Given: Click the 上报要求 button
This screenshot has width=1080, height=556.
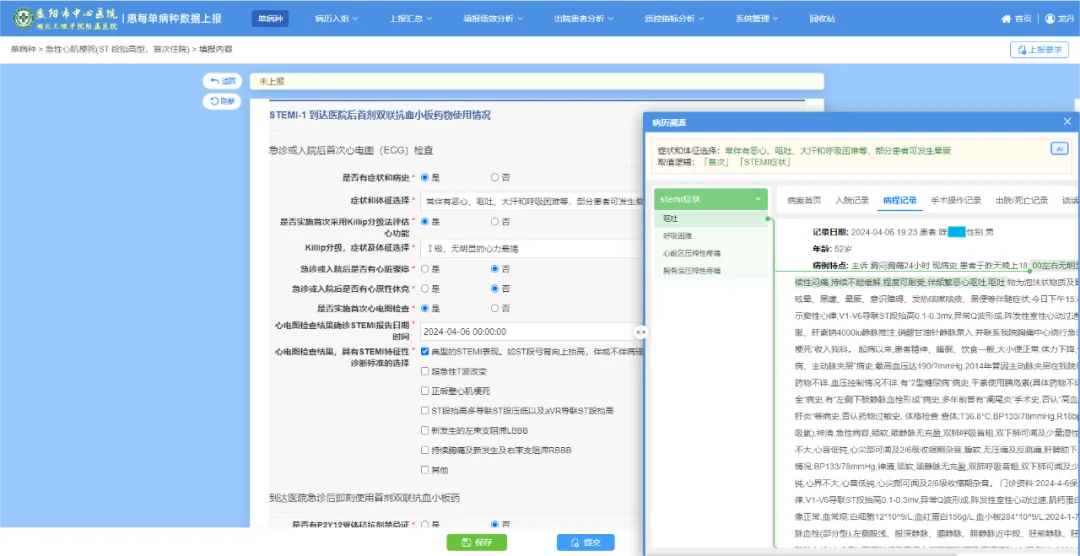Looking at the screenshot, I should 1039,50.
